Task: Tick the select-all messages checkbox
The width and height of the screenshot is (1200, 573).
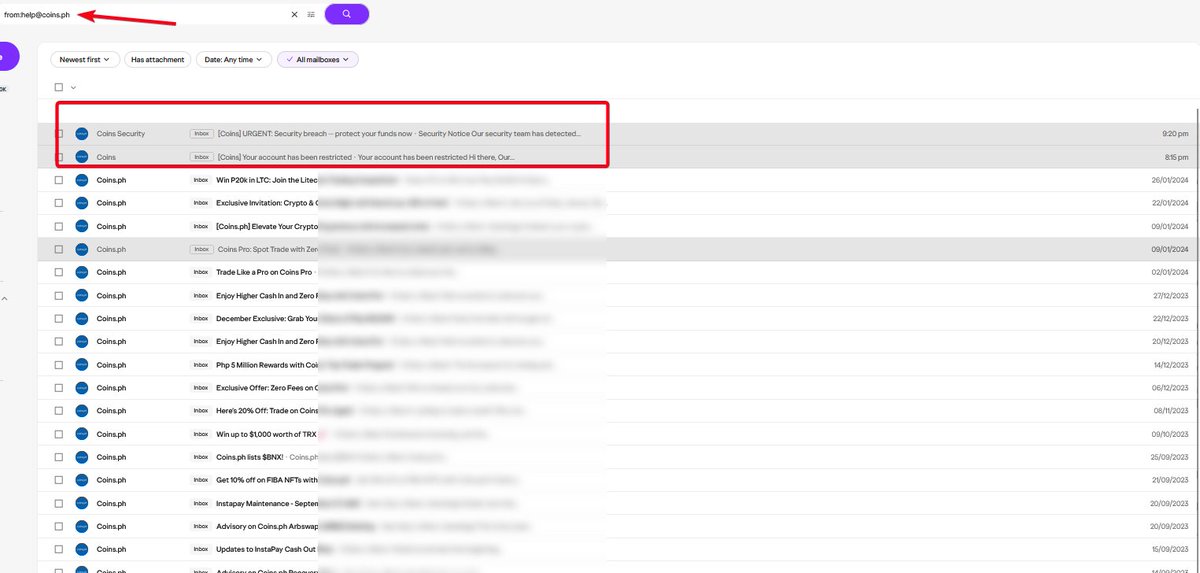Action: click(x=59, y=88)
